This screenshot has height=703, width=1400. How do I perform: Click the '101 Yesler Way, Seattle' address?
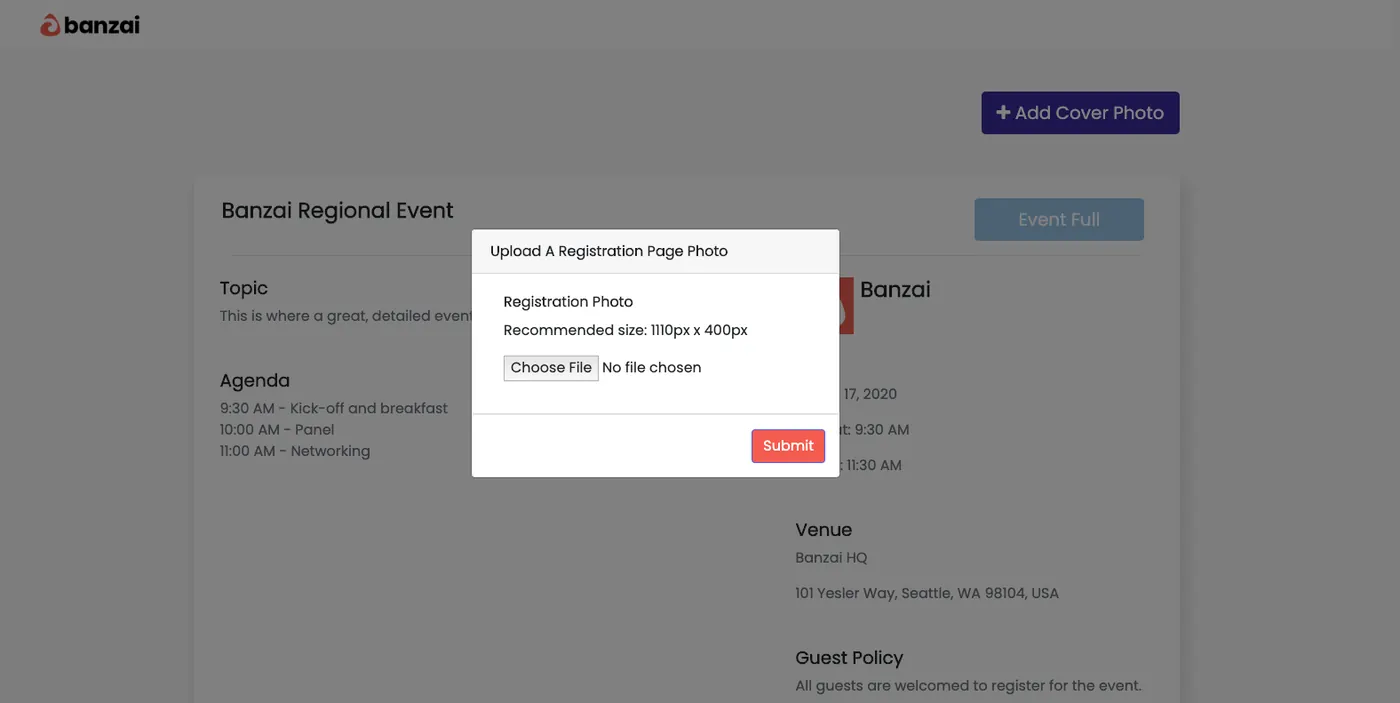click(927, 593)
